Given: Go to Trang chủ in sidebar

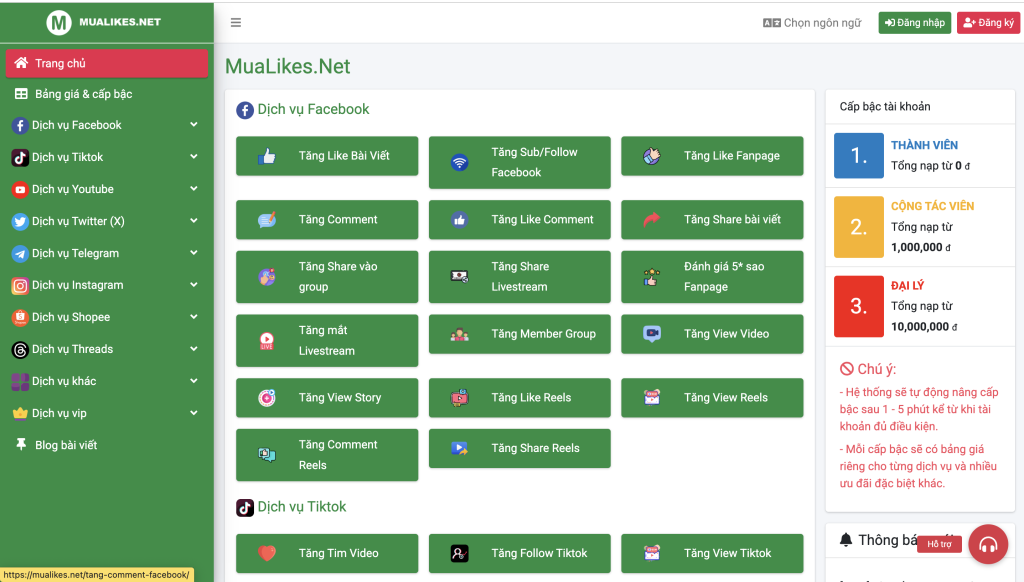Looking at the screenshot, I should [107, 63].
